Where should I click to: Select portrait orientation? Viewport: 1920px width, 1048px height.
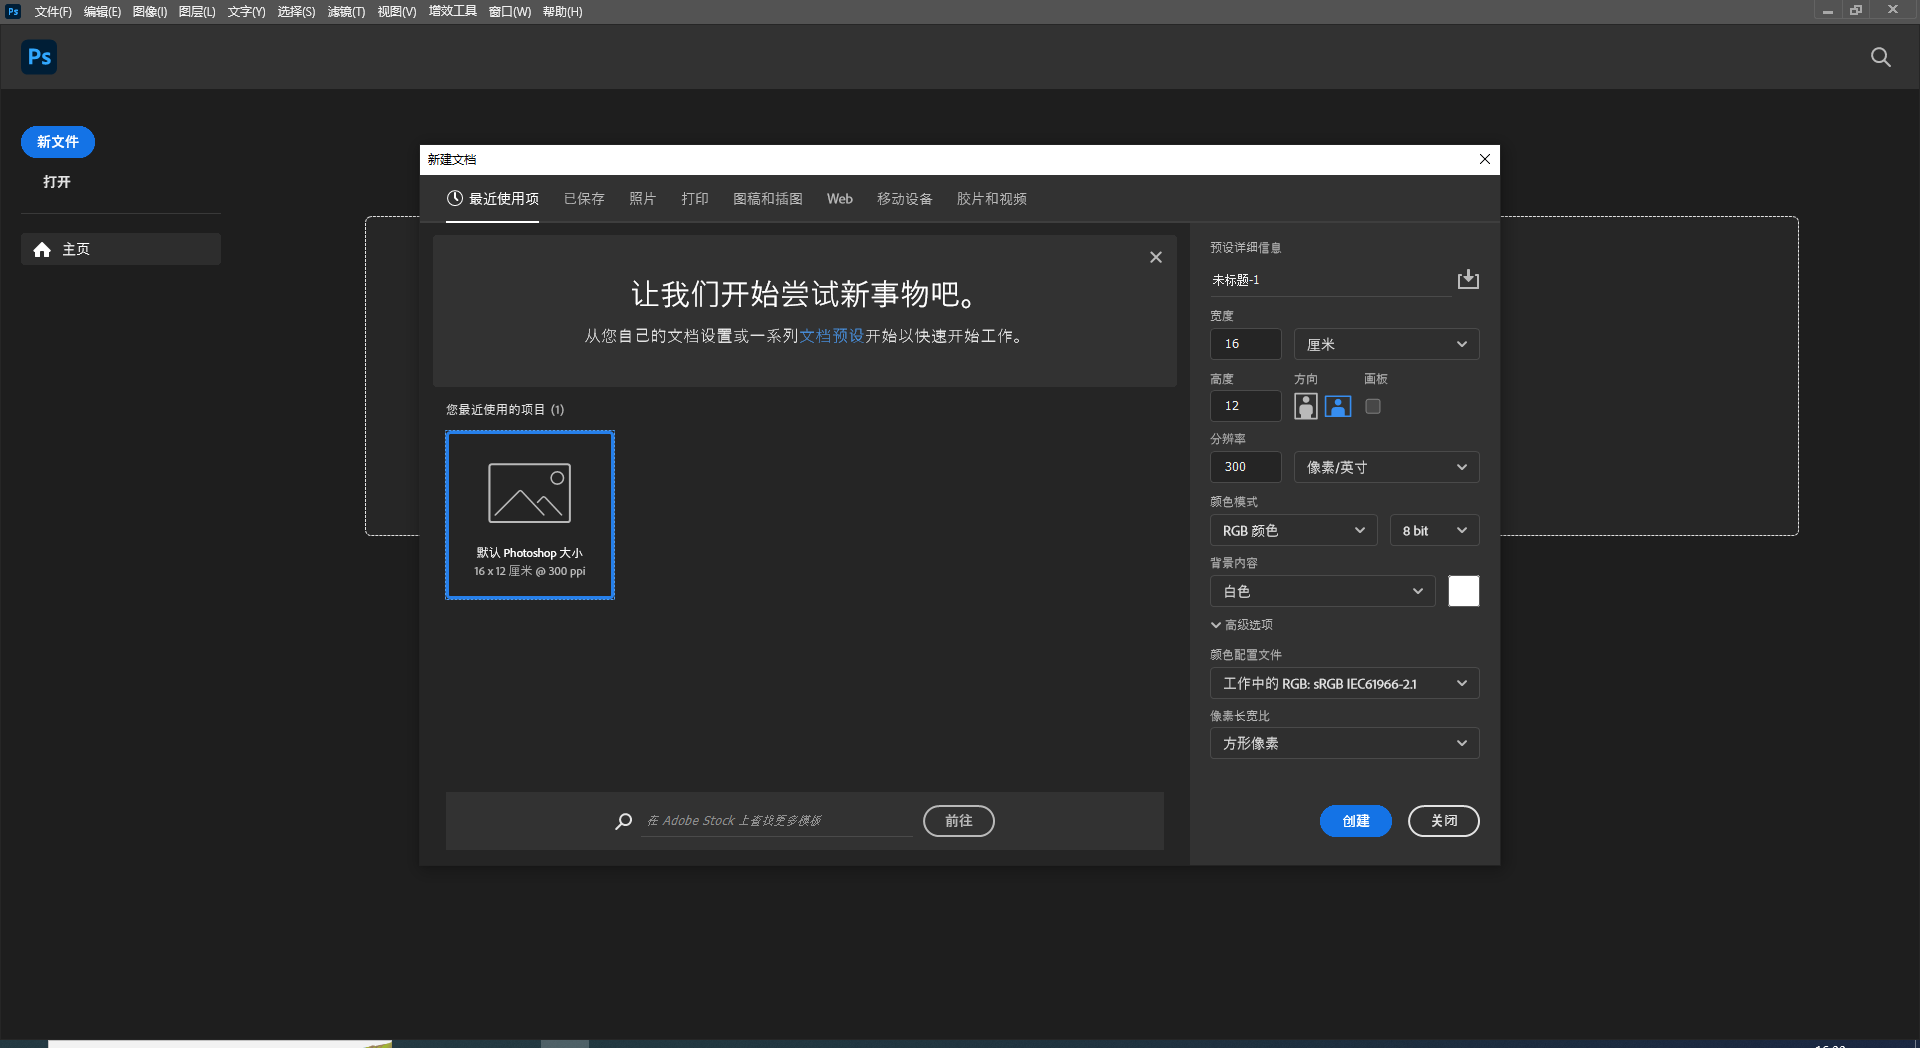pos(1305,406)
